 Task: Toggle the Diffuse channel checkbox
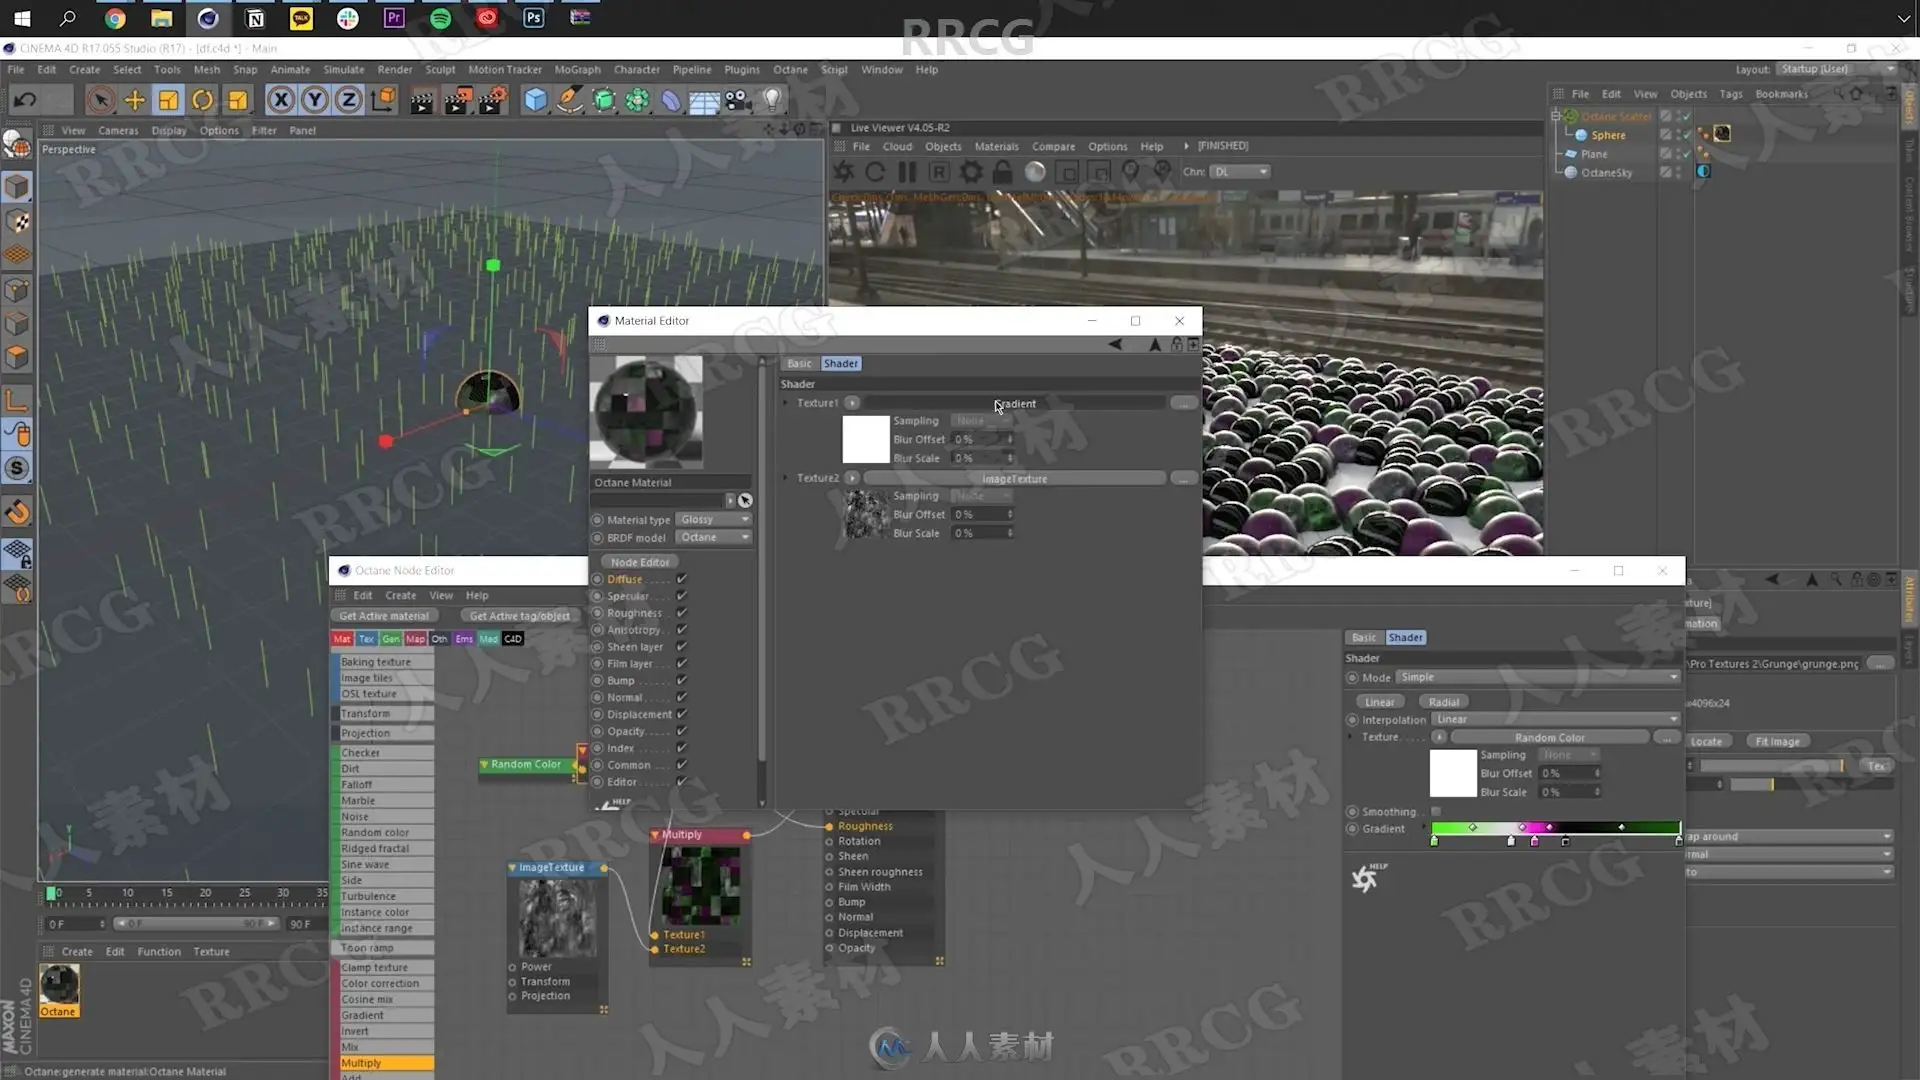pyautogui.click(x=681, y=579)
